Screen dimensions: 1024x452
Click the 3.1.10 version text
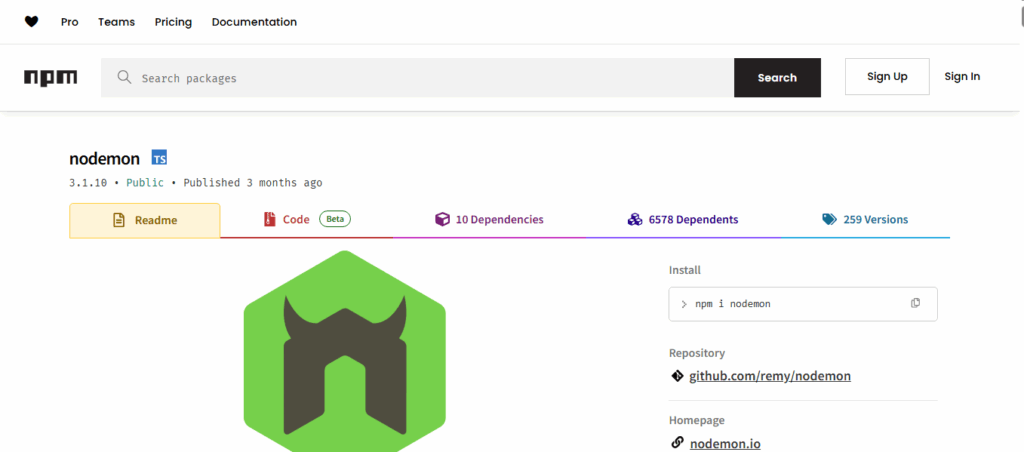[x=88, y=183]
